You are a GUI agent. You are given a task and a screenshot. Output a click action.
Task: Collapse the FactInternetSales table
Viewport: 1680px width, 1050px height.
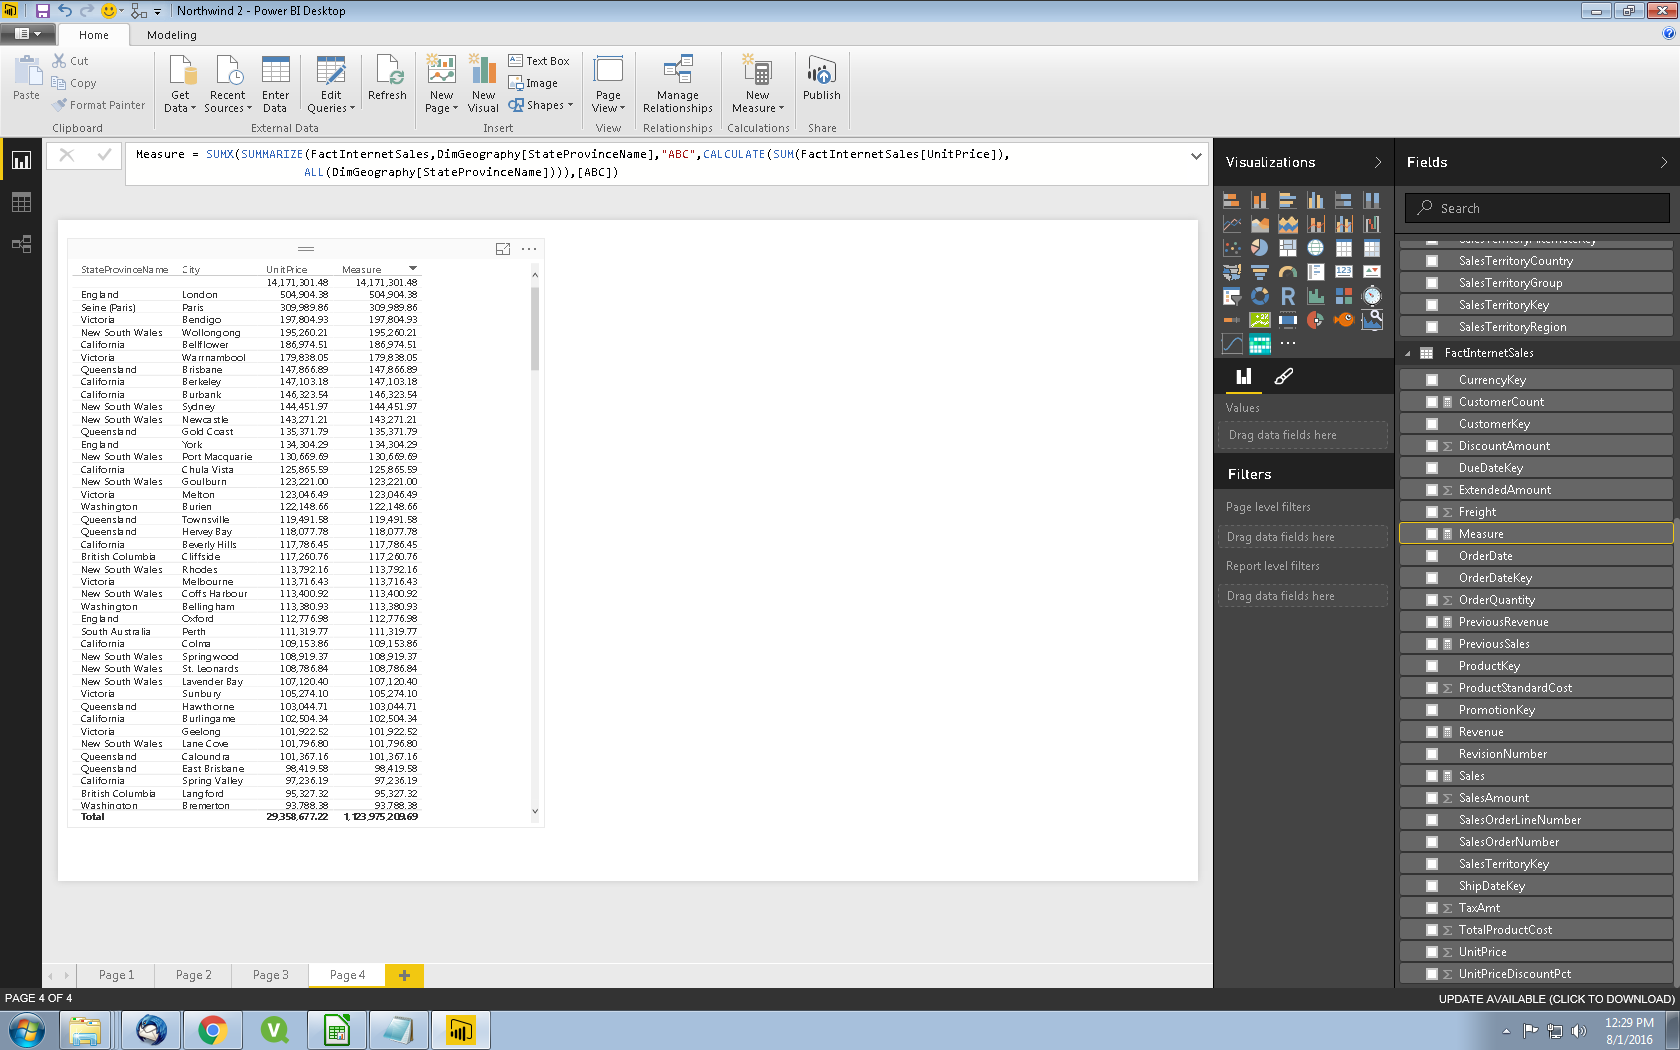(x=1408, y=353)
